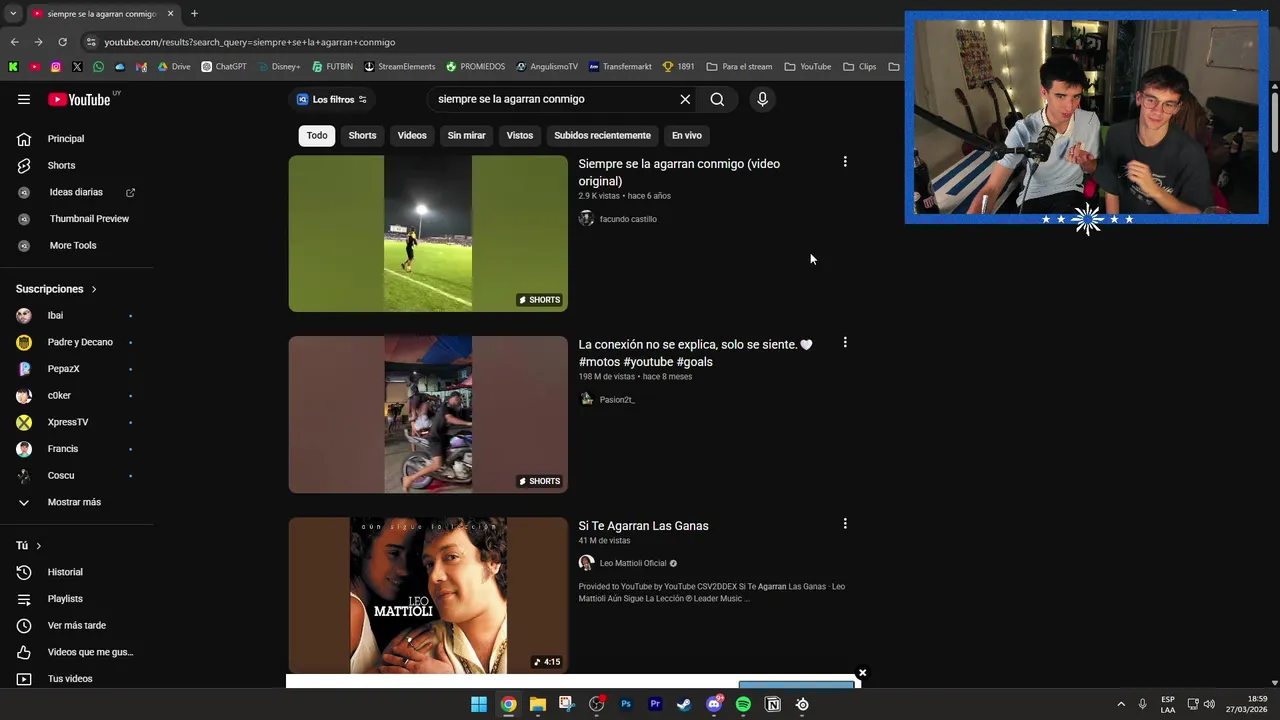
Task: Go back with the browser back arrow
Action: point(14,42)
